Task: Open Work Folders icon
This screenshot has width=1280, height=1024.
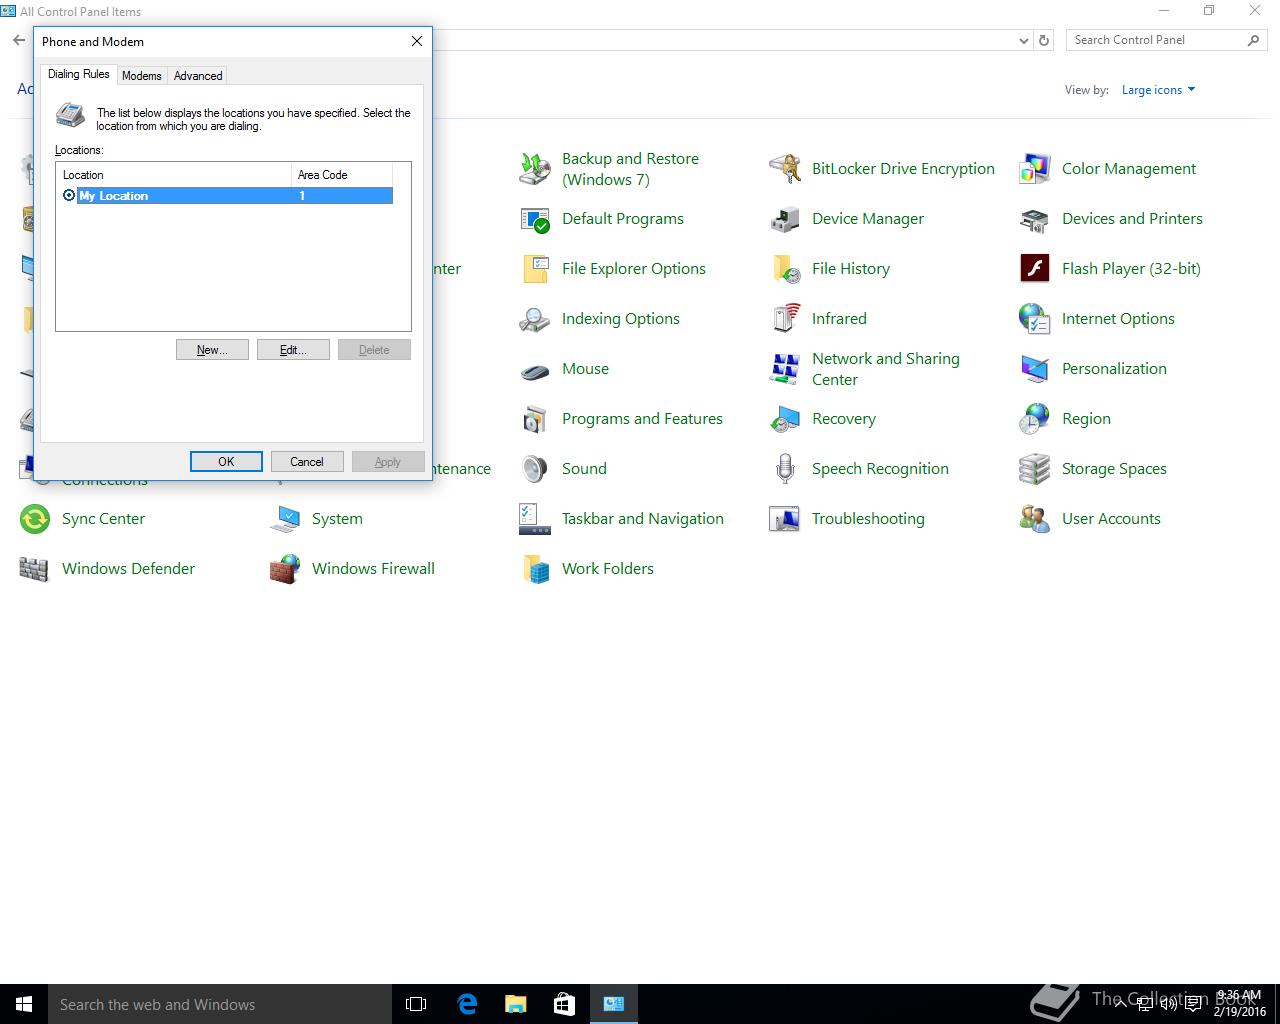Action: (x=535, y=569)
